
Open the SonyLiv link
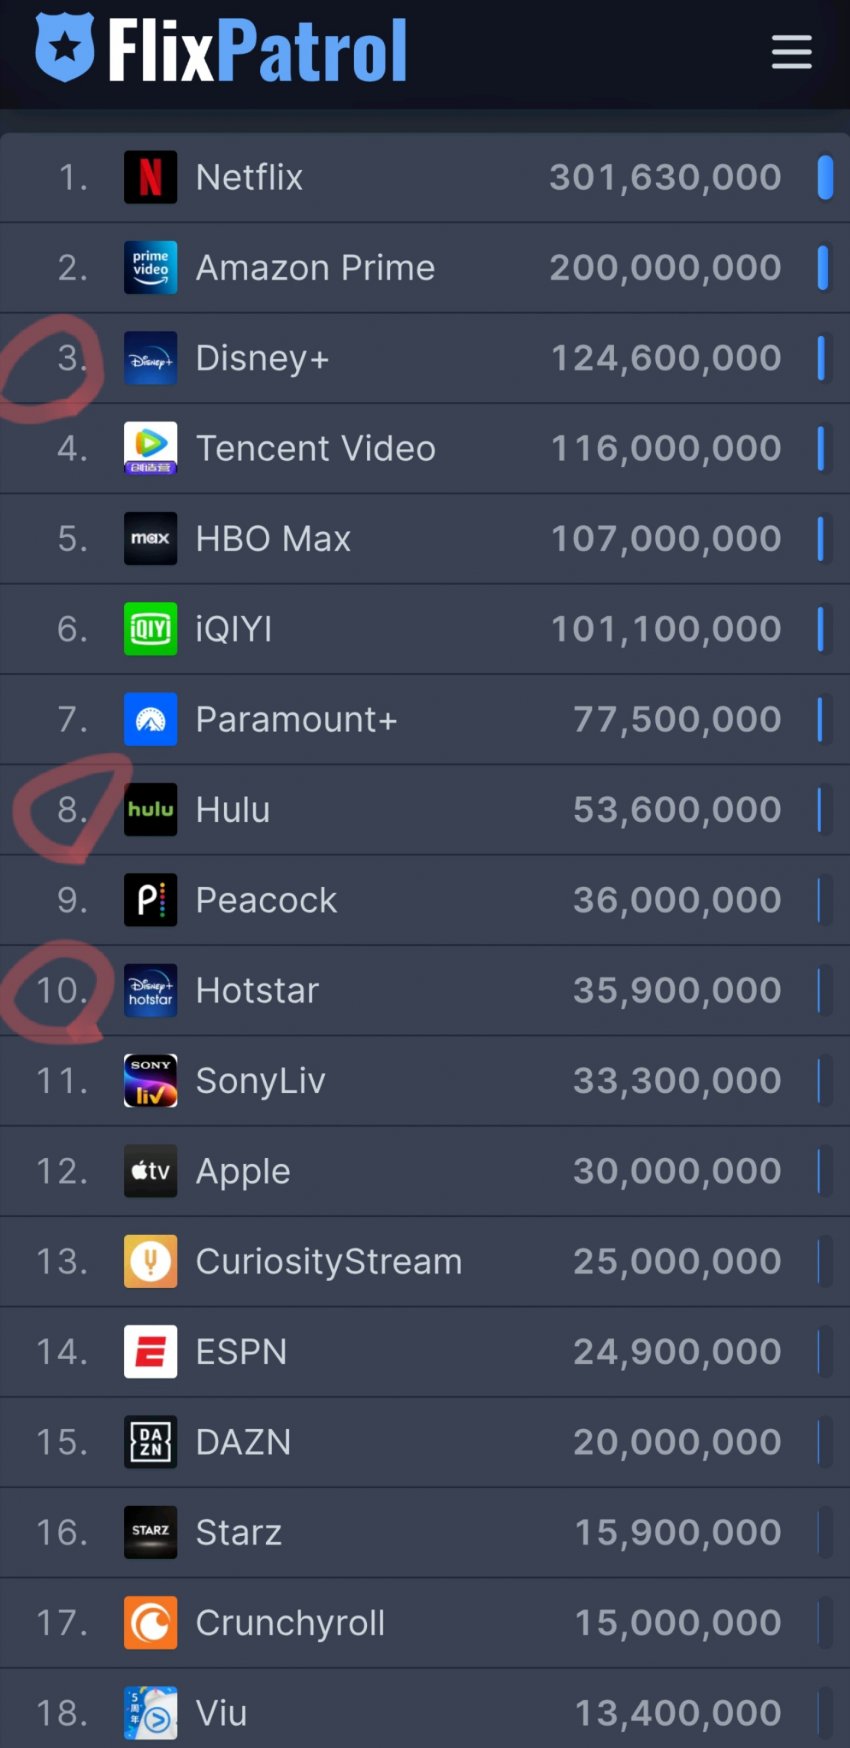click(x=260, y=1081)
